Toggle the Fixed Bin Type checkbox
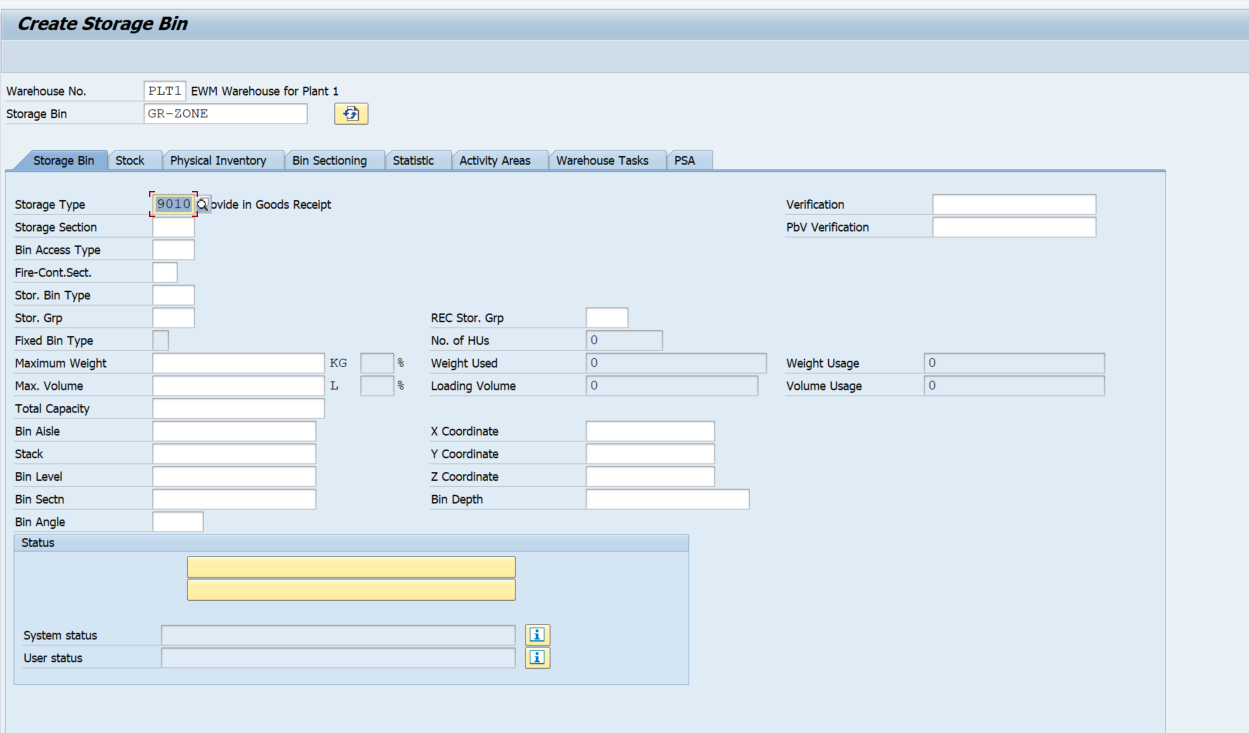The image size is (1249, 733). (x=161, y=341)
